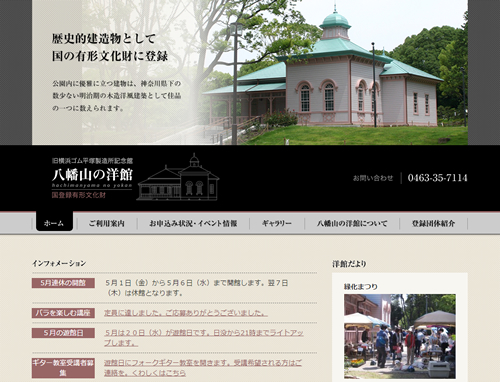Screen dimensions: 500x382
Task: Go to お申込み状況・イベント情報 page
Action: pos(193,223)
